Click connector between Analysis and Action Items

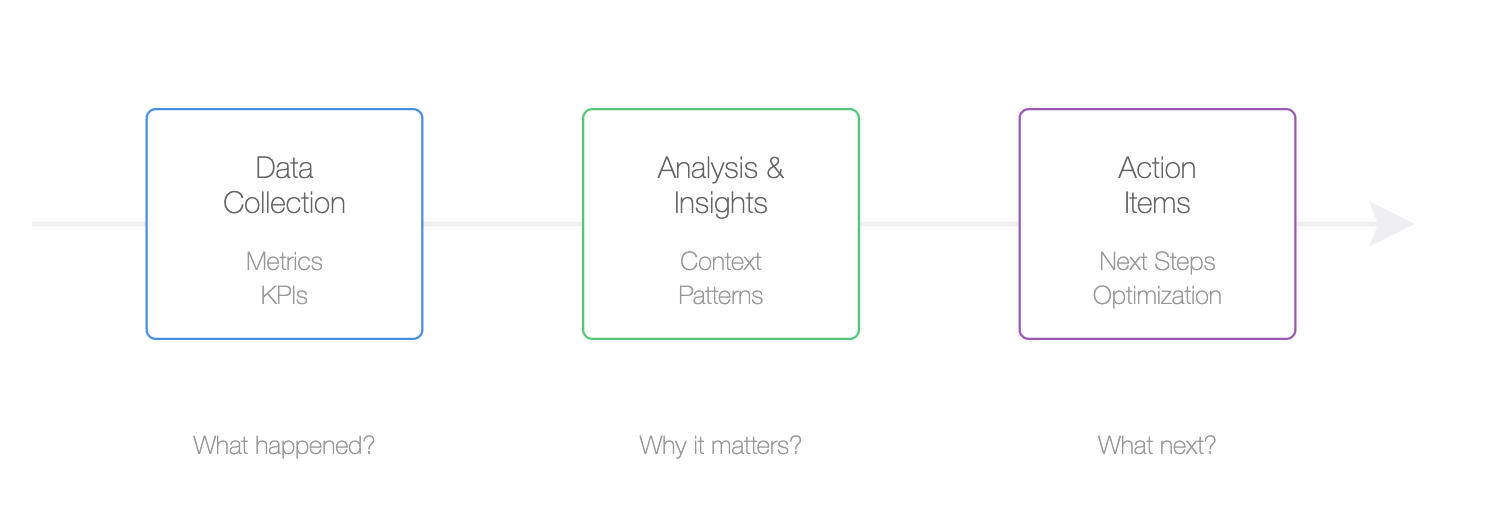coord(939,224)
